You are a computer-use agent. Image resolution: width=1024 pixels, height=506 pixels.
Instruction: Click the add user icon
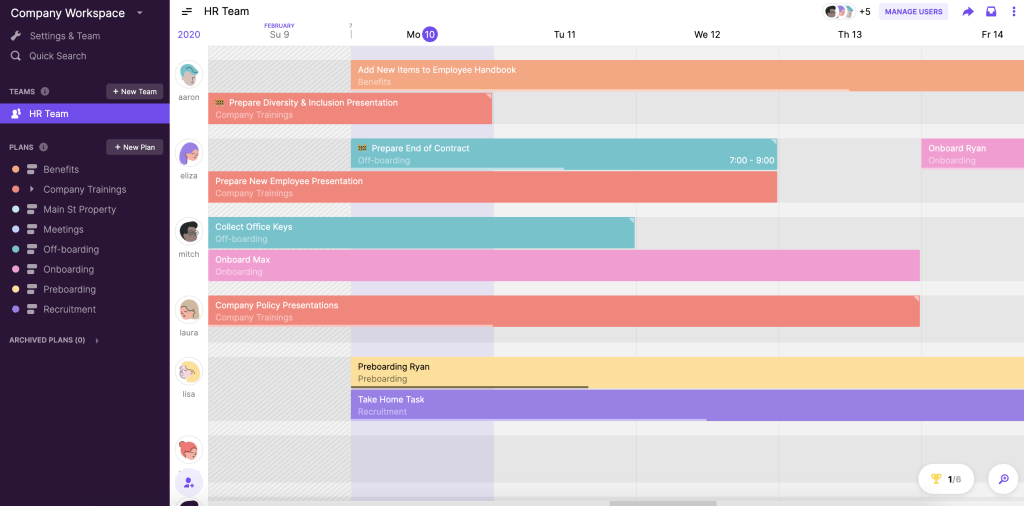click(x=189, y=483)
